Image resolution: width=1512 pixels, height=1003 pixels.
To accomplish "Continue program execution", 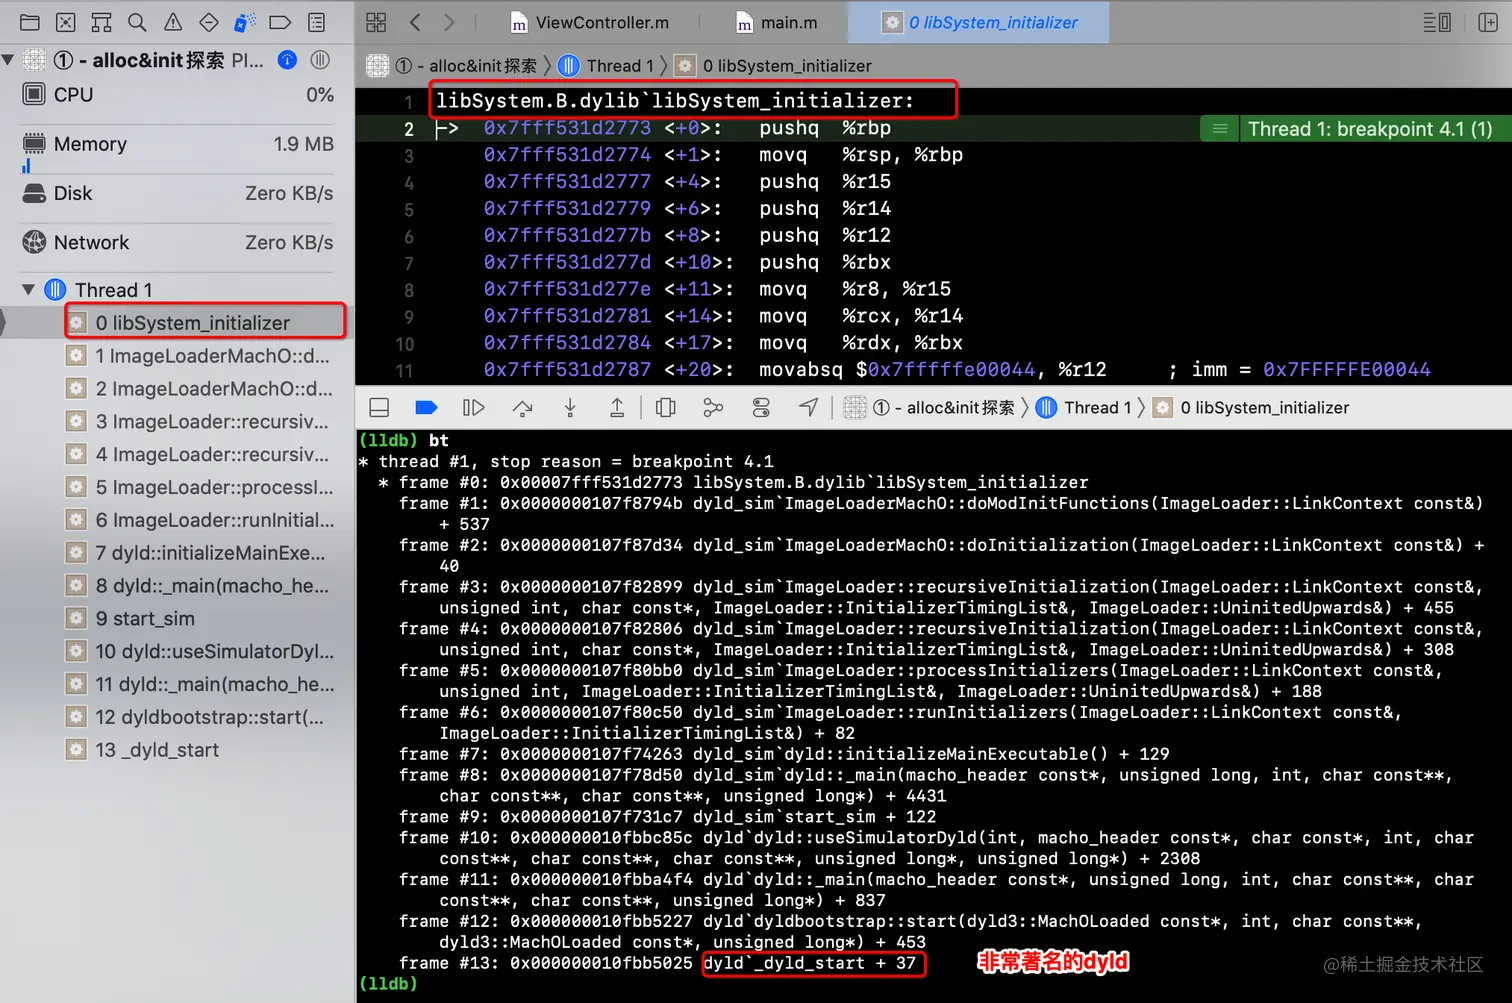I will (474, 407).
